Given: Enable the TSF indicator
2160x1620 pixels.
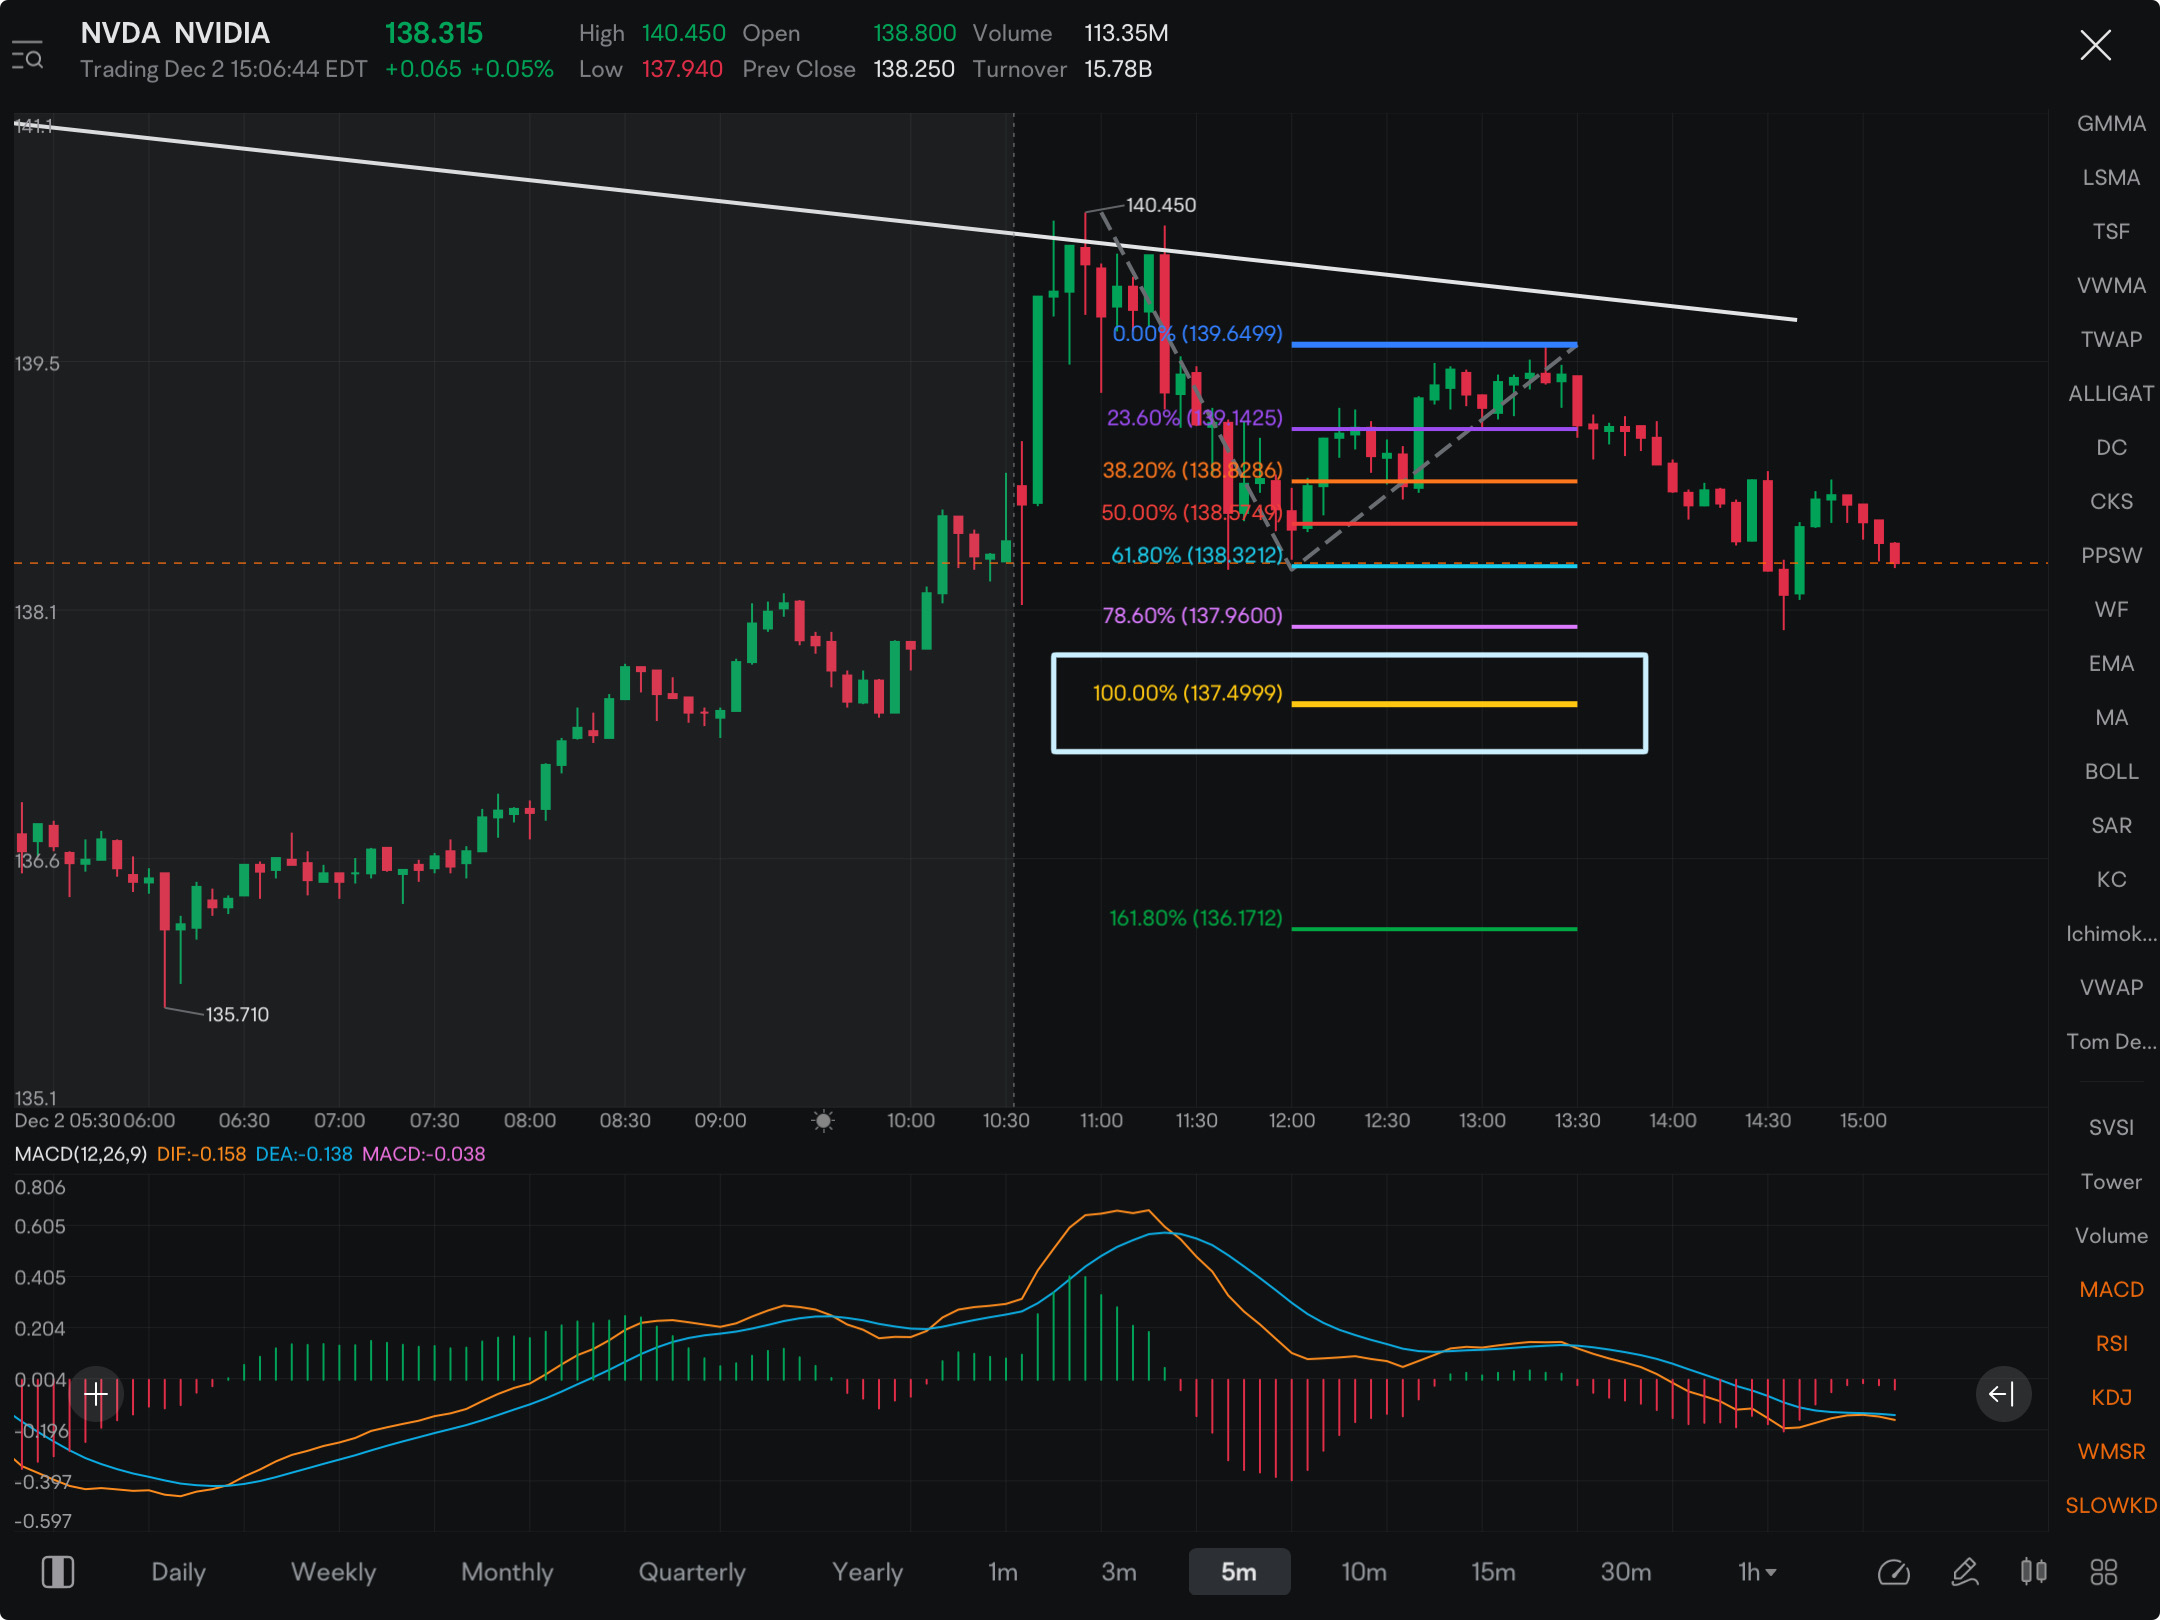Looking at the screenshot, I should pos(2111,232).
